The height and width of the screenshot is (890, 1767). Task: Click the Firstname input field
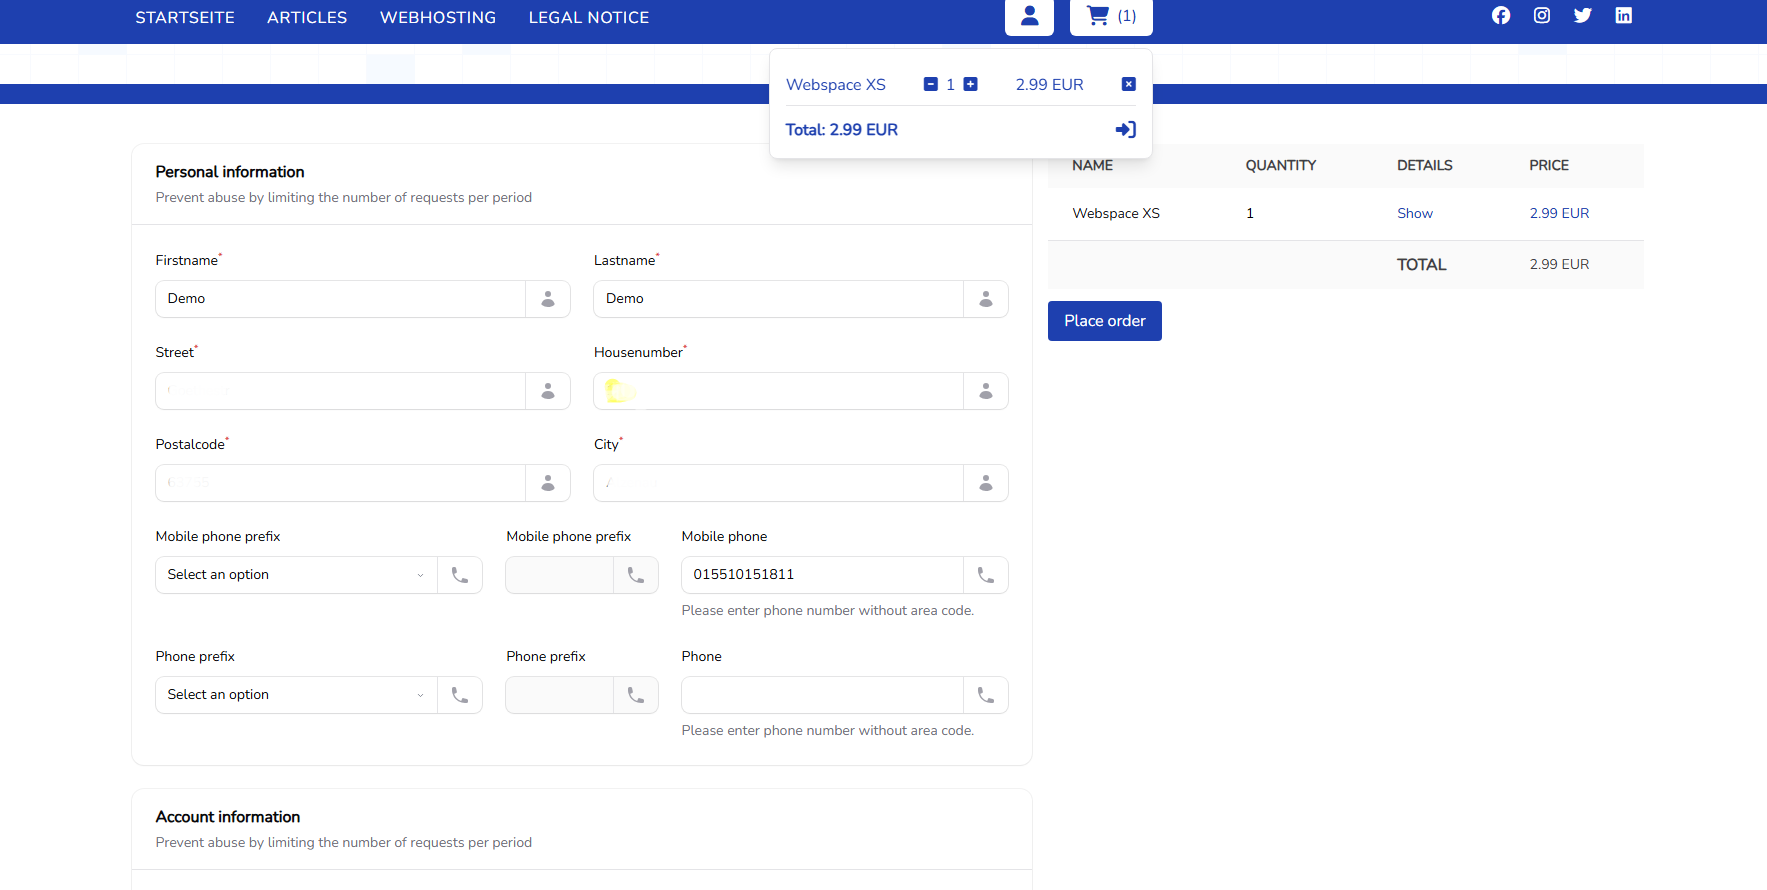coord(340,299)
